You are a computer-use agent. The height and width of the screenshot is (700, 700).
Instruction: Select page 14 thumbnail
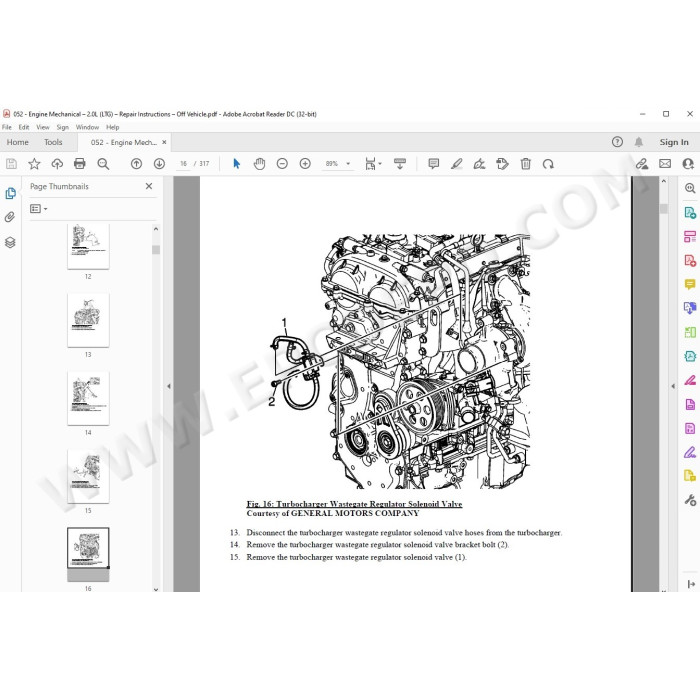[x=88, y=398]
